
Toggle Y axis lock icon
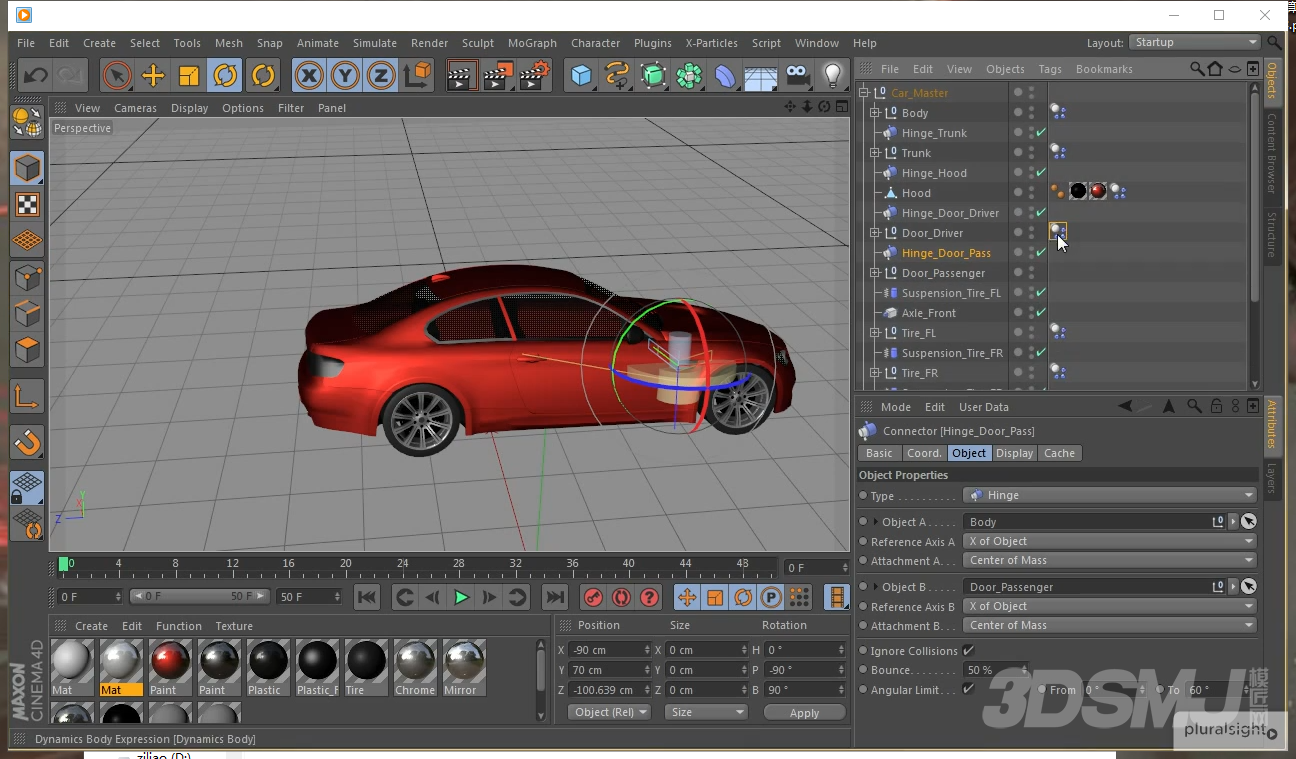coord(345,75)
